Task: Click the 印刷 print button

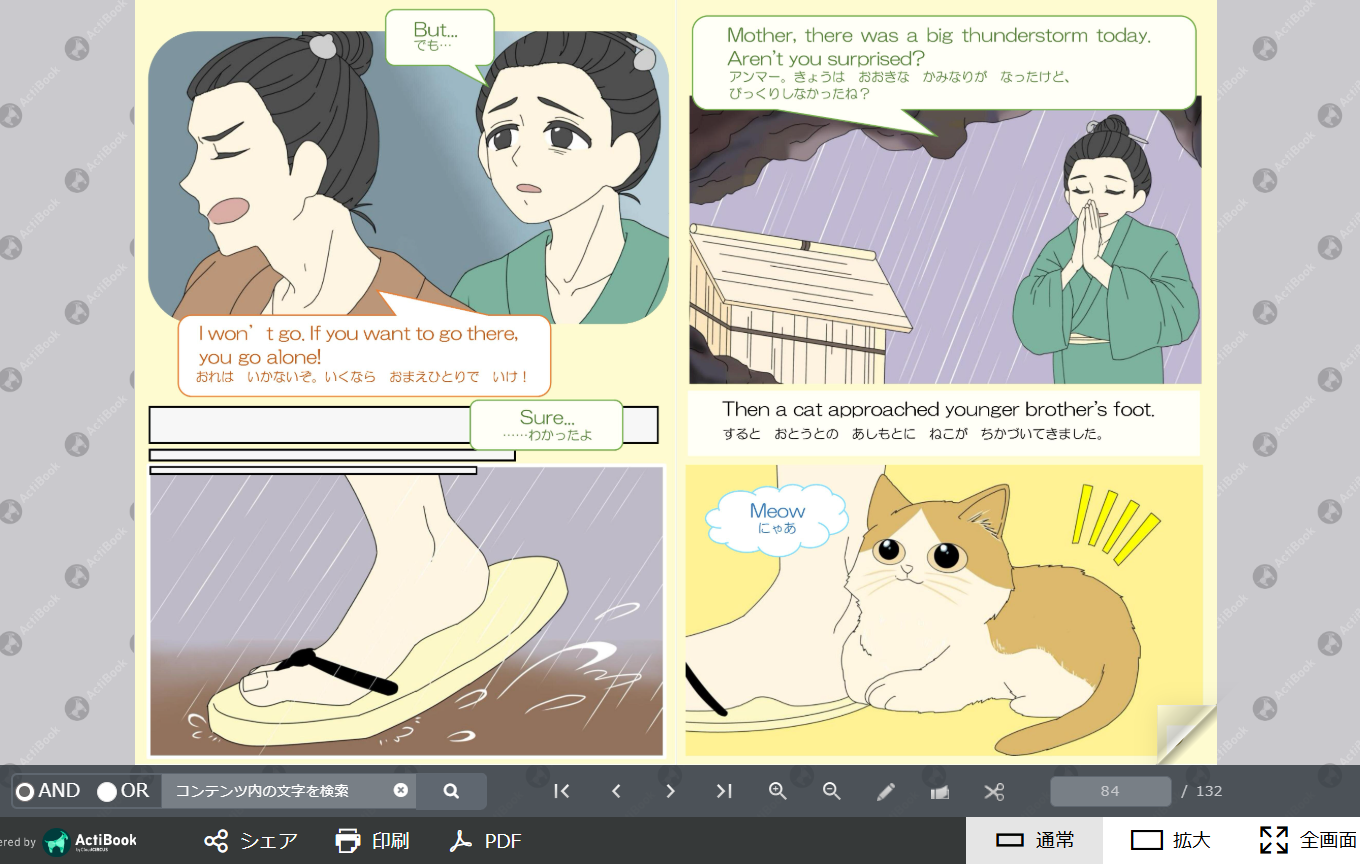Action: click(373, 841)
